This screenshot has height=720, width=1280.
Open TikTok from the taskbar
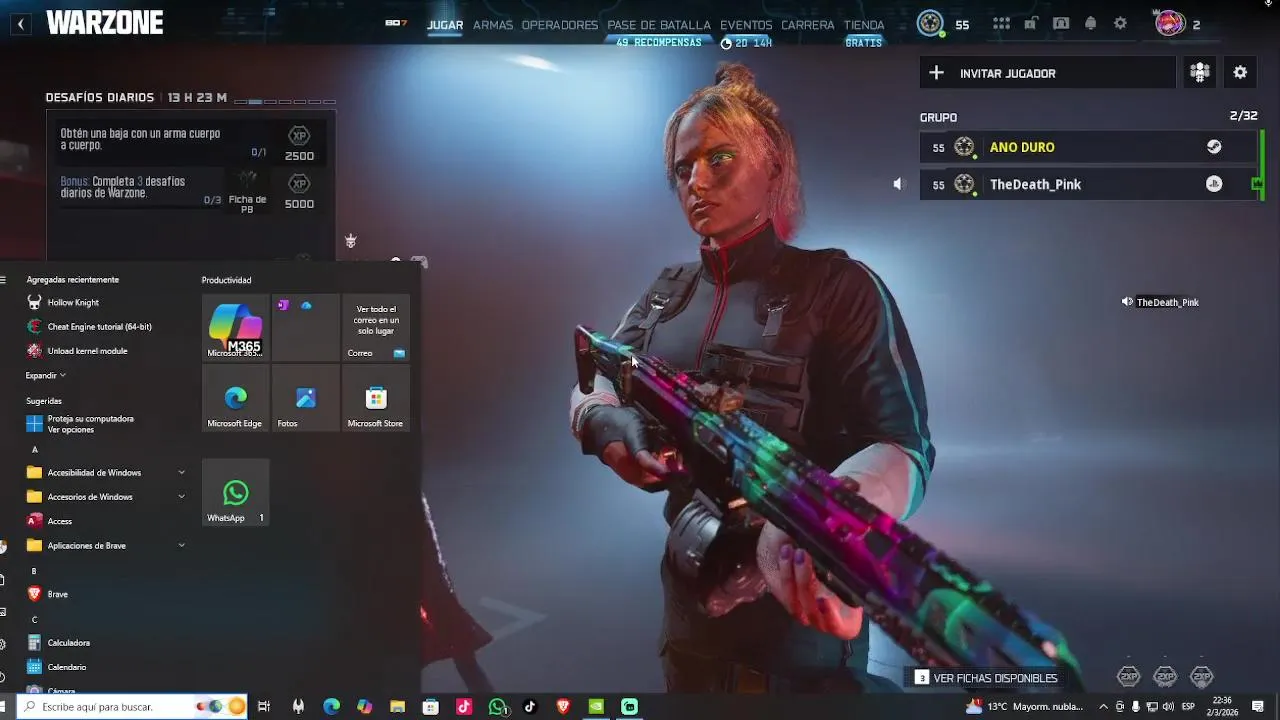pos(530,706)
